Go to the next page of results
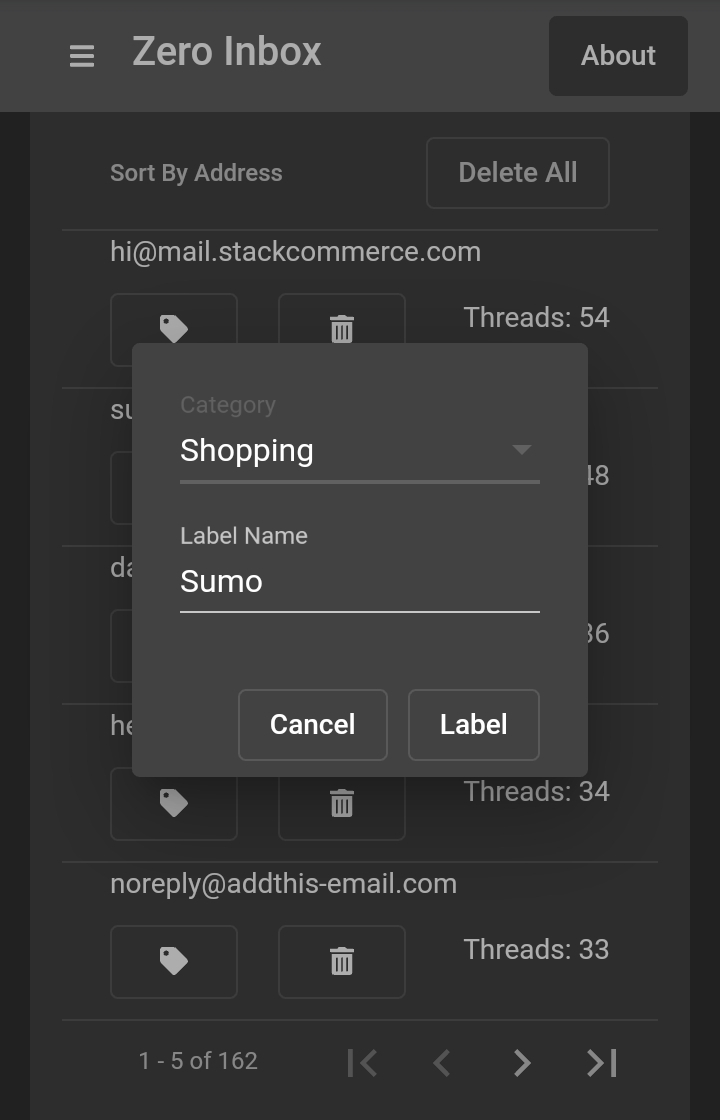This screenshot has width=720, height=1120. coord(522,1062)
